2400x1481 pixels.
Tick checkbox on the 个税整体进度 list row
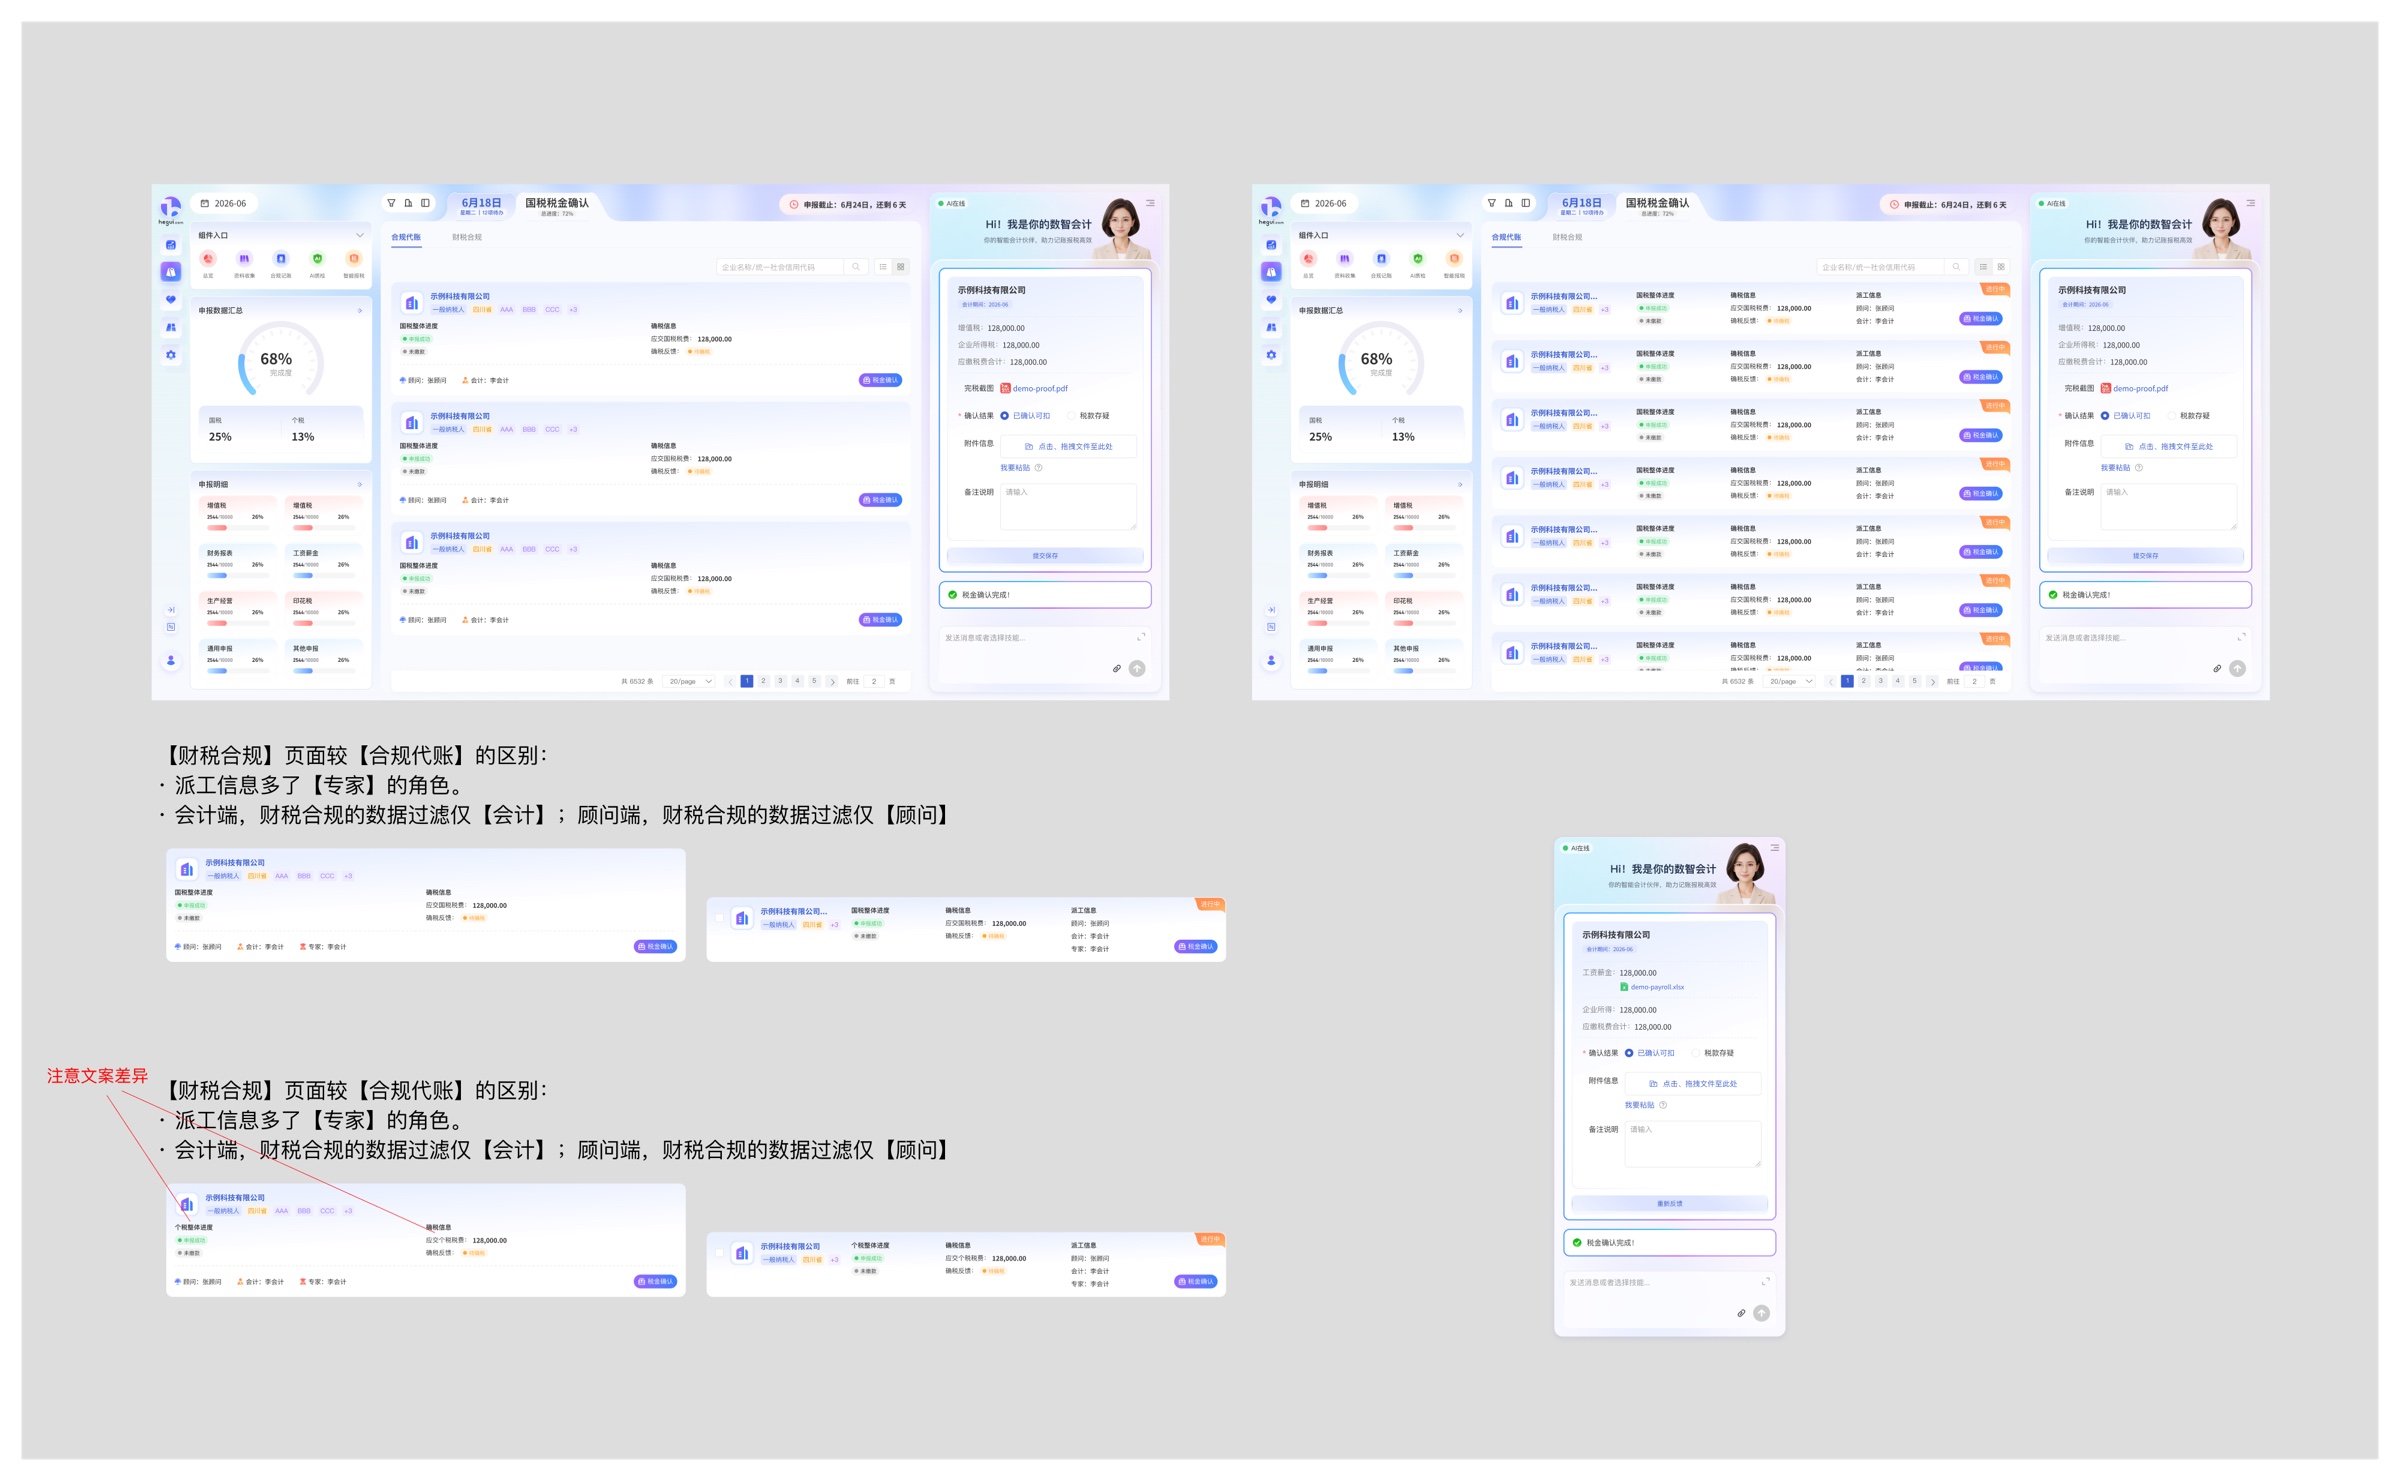pos(719,1253)
